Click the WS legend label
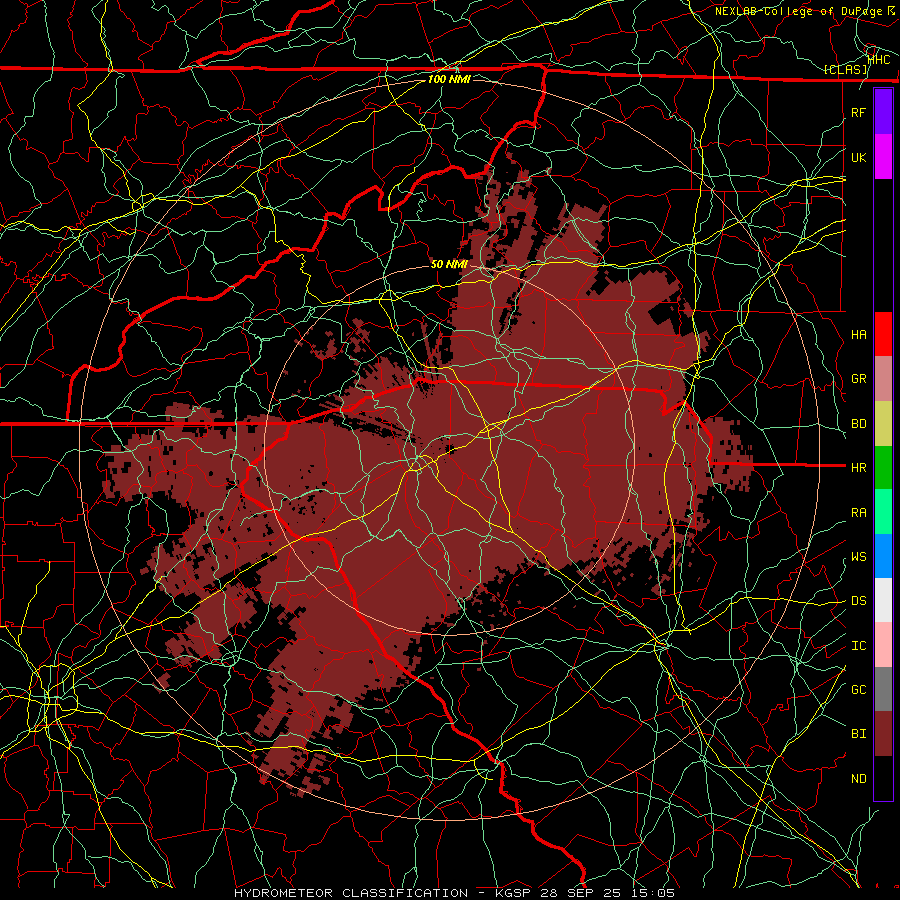Screen dimensions: 900x900 (859, 557)
